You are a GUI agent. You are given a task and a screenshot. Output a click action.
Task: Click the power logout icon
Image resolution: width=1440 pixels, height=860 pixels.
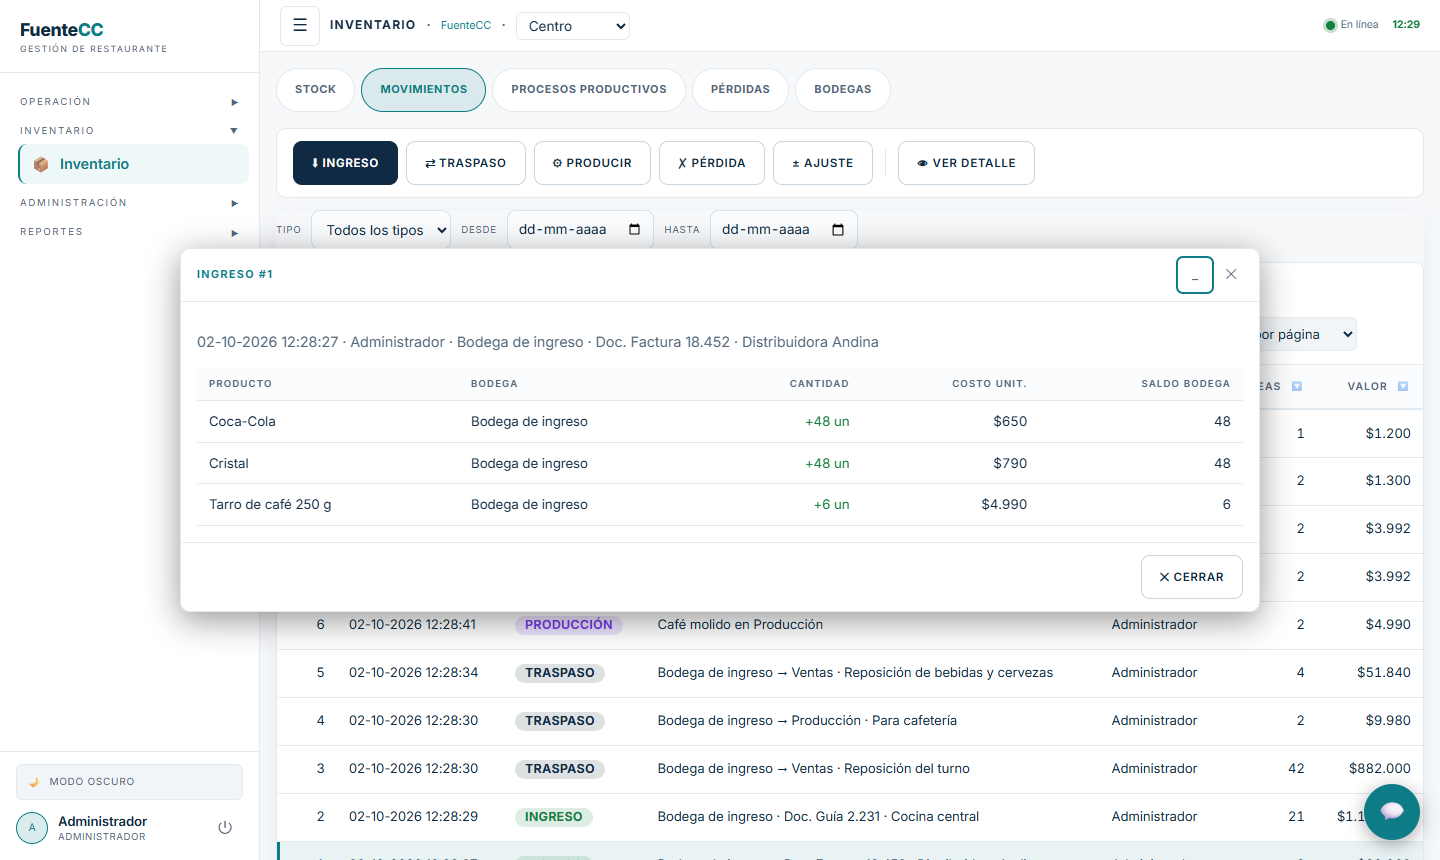pos(225,828)
